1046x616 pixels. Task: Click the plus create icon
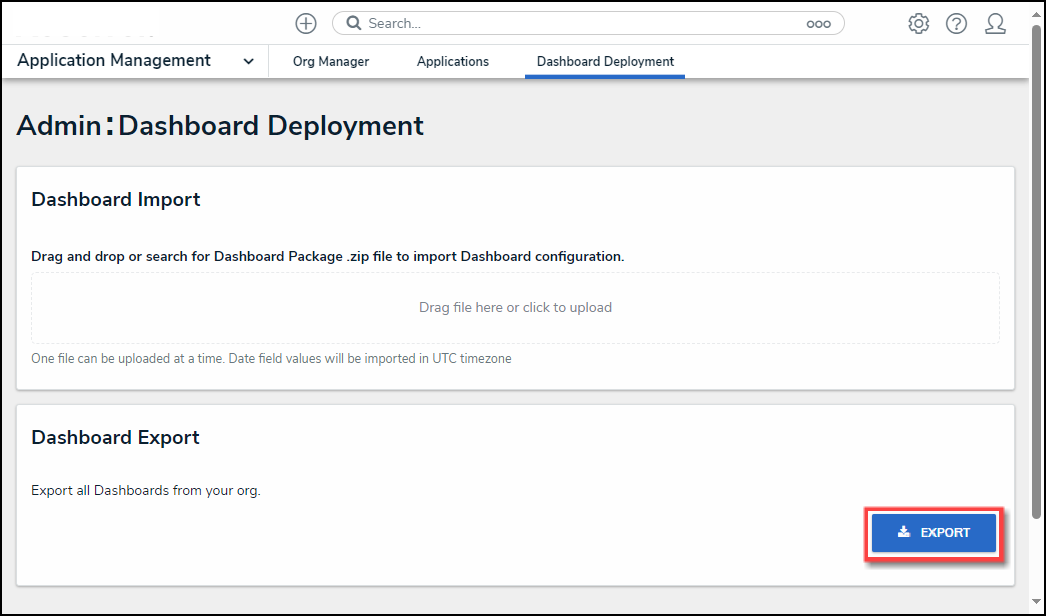306,23
